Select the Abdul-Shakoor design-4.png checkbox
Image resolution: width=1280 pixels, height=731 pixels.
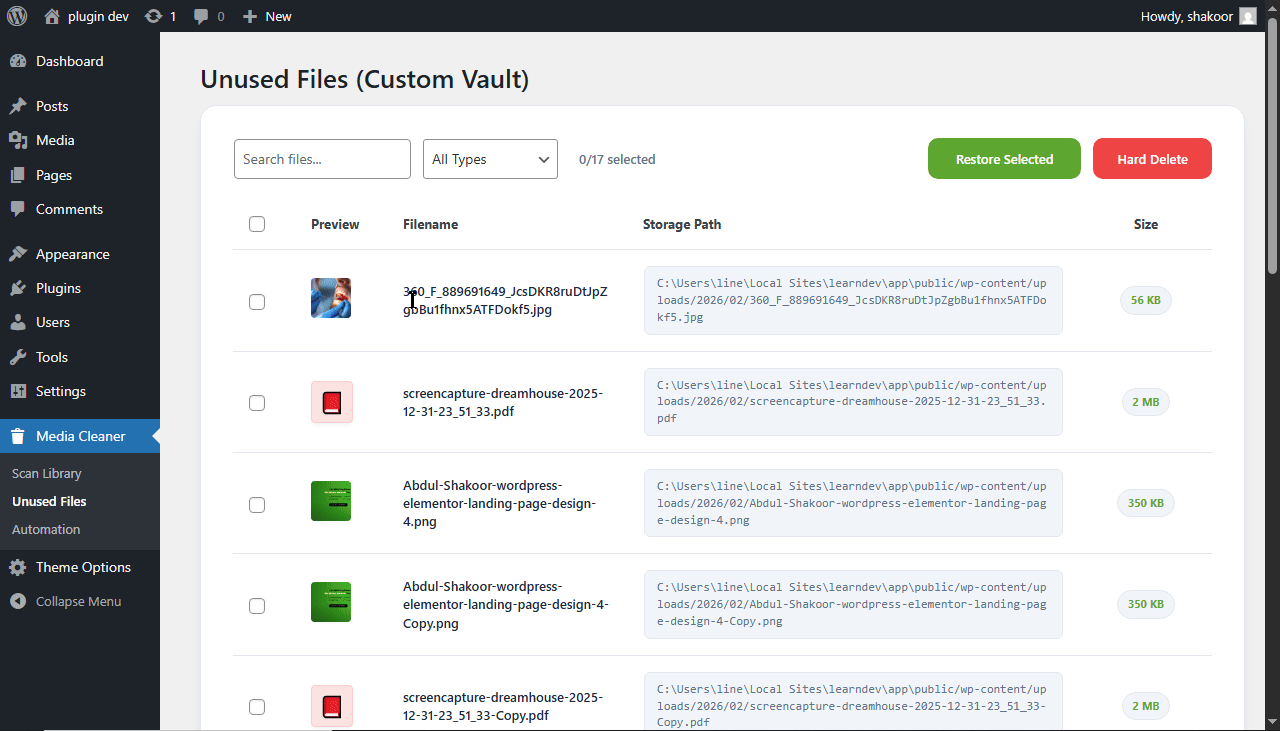[257, 504]
